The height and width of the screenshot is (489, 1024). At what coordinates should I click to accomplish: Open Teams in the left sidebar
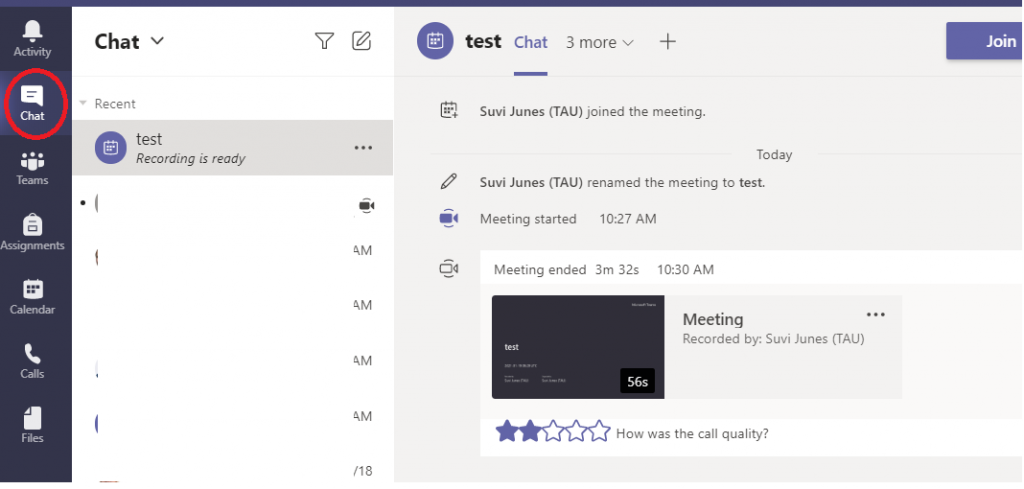[x=32, y=167]
